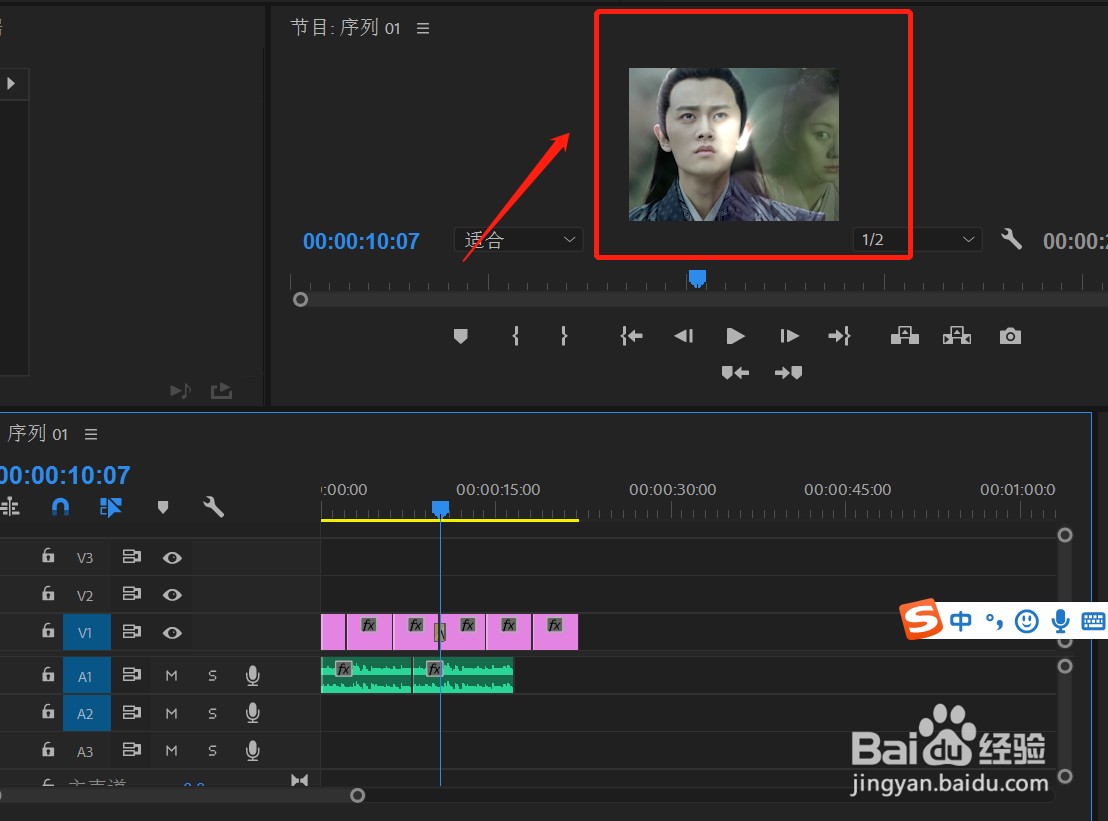Viewport: 1108px width, 821px height.
Task: Step forward one frame
Action: point(789,336)
